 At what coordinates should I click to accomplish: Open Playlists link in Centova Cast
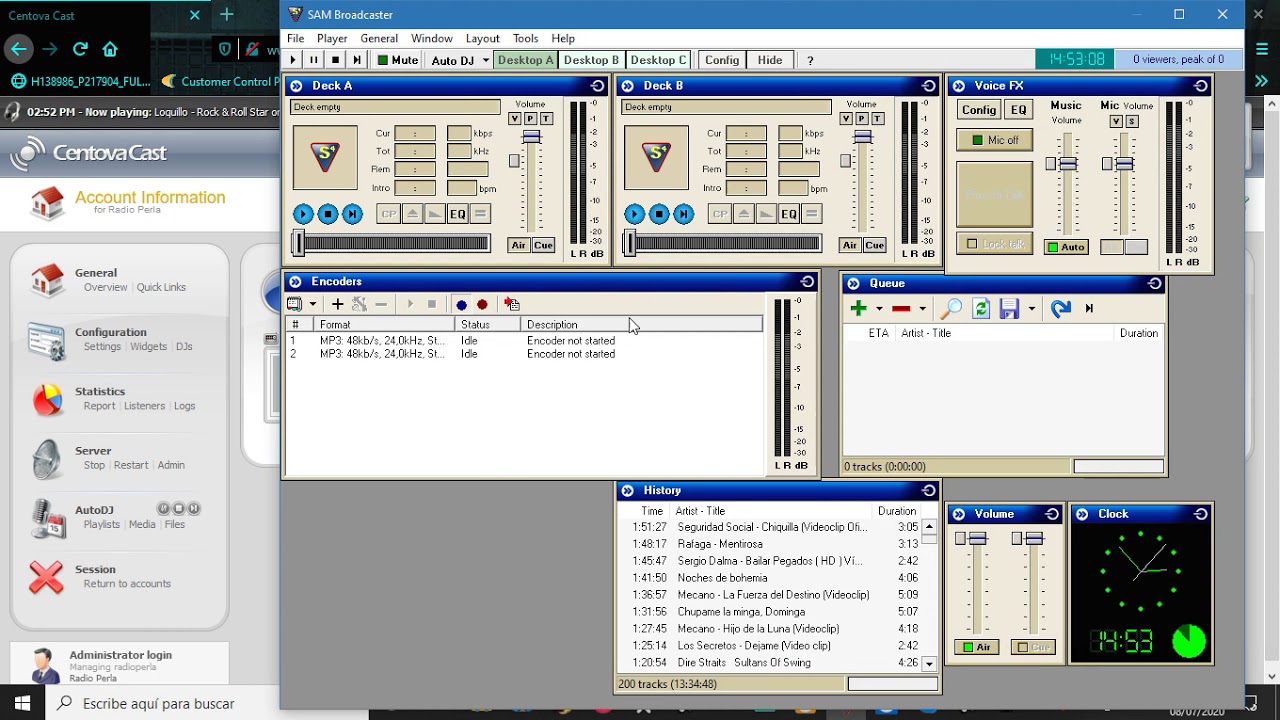(x=102, y=524)
